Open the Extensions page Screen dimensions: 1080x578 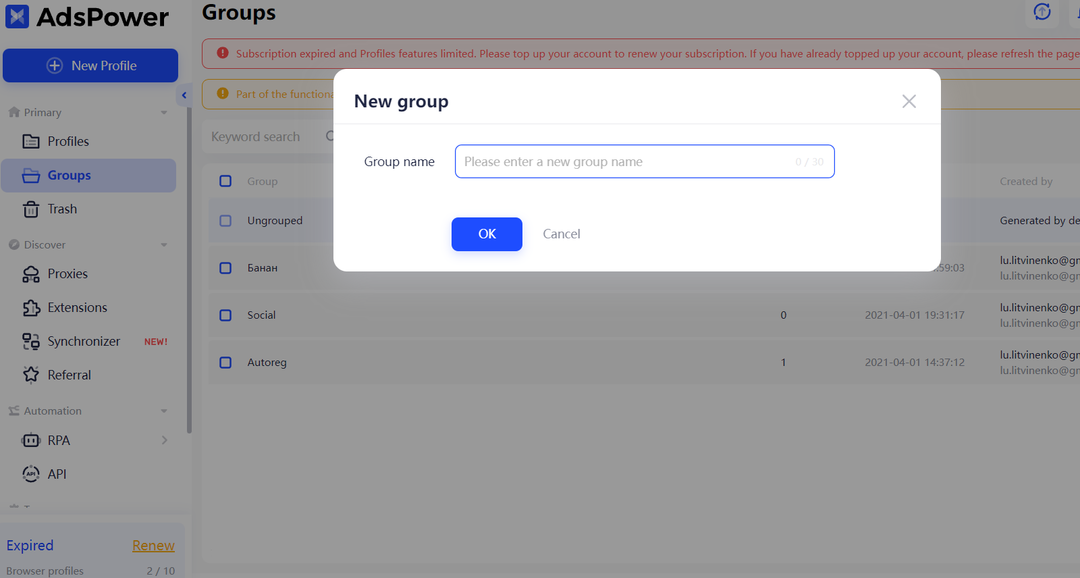[x=88, y=307]
